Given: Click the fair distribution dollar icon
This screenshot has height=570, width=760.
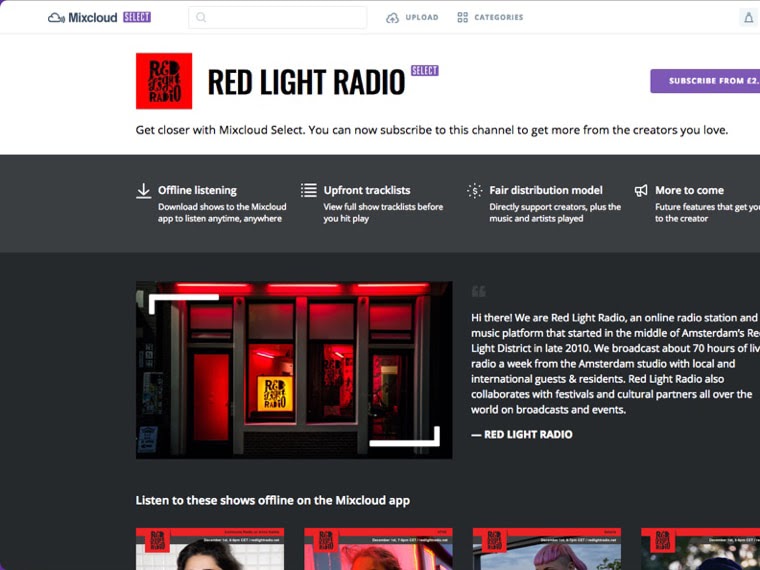Looking at the screenshot, I should [475, 190].
